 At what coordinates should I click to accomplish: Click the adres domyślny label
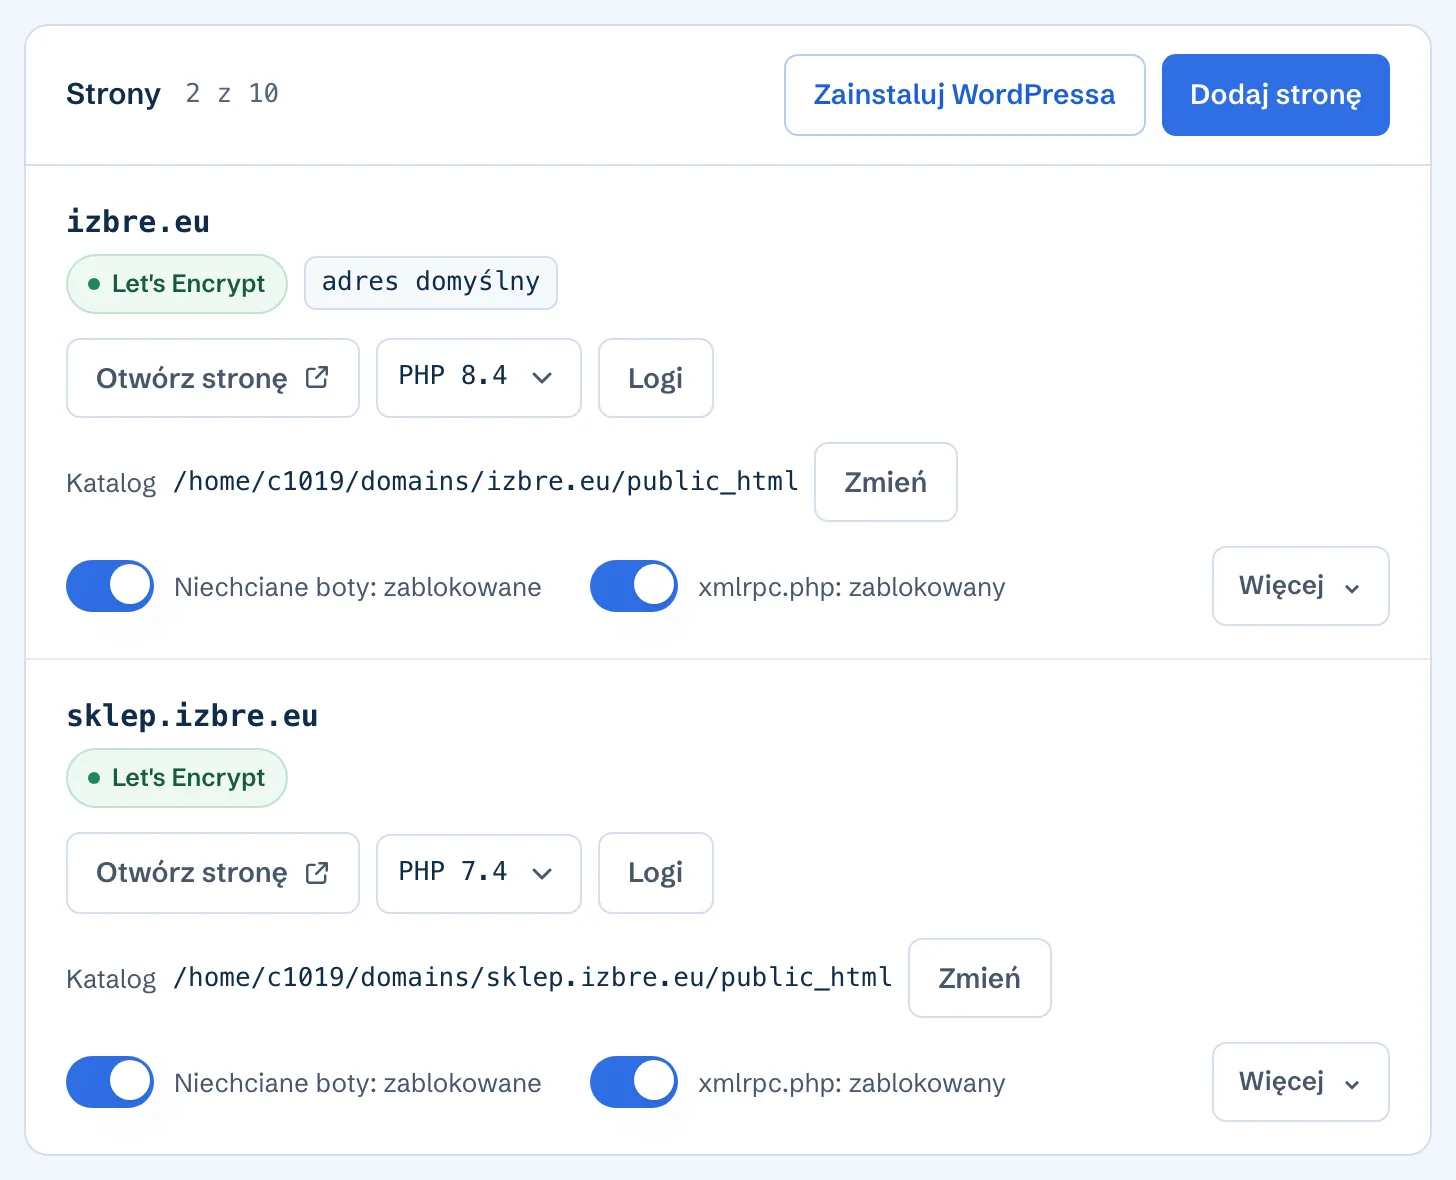point(431,283)
